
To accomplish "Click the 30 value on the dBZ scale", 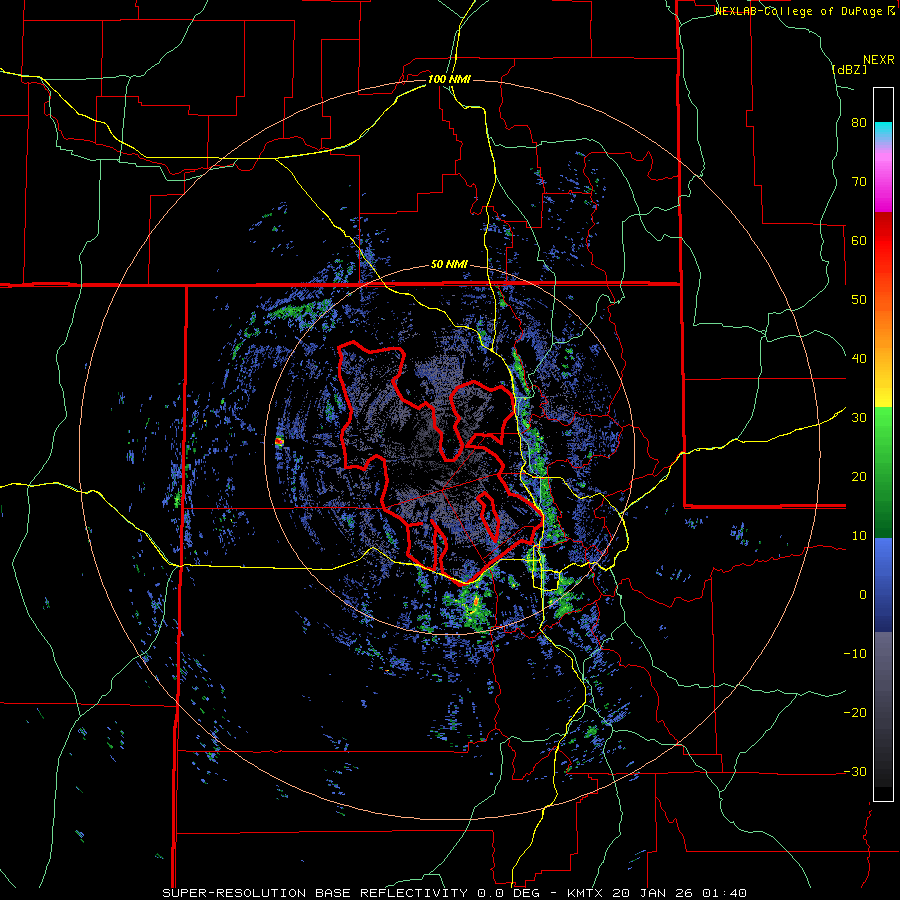I will tap(859, 418).
